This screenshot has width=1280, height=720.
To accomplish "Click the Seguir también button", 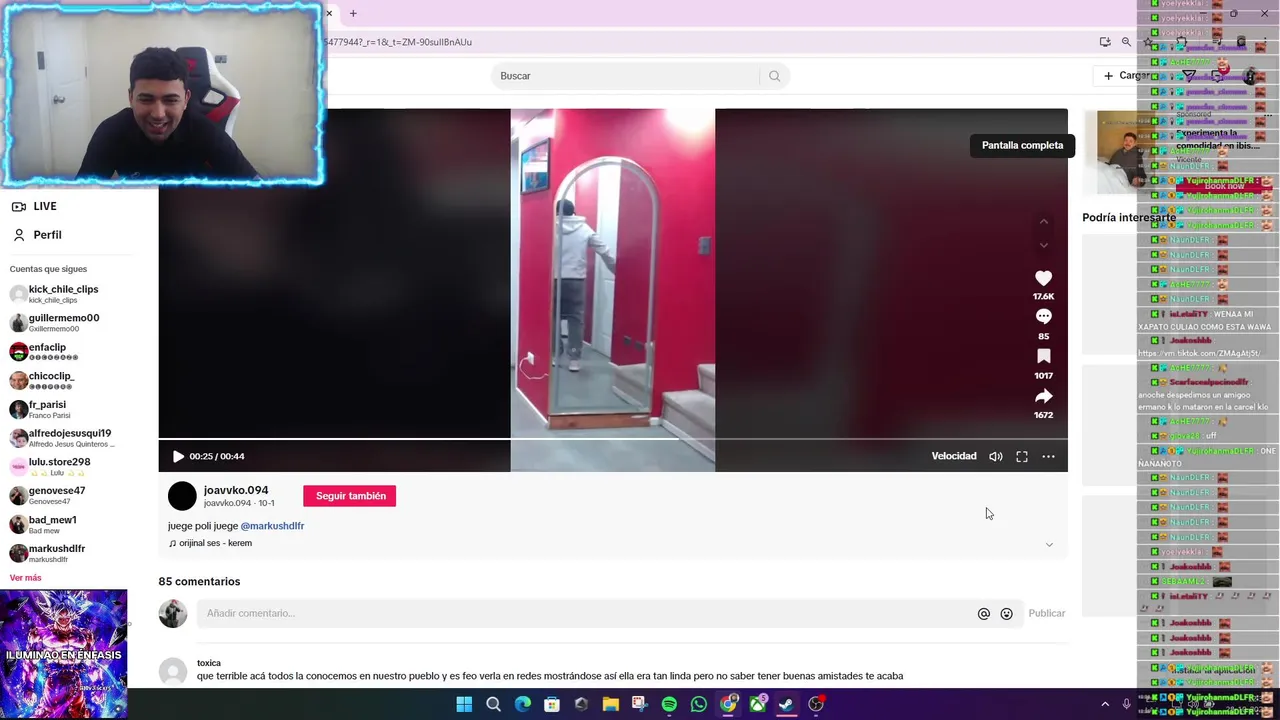I will pyautogui.click(x=350, y=496).
